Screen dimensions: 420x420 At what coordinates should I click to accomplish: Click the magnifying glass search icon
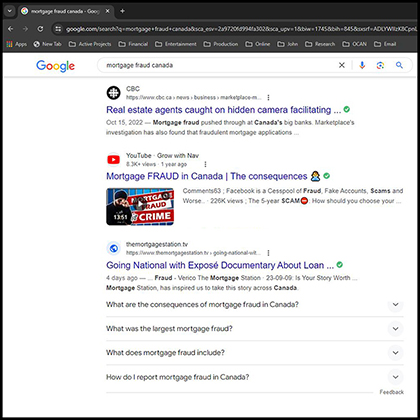click(399, 65)
